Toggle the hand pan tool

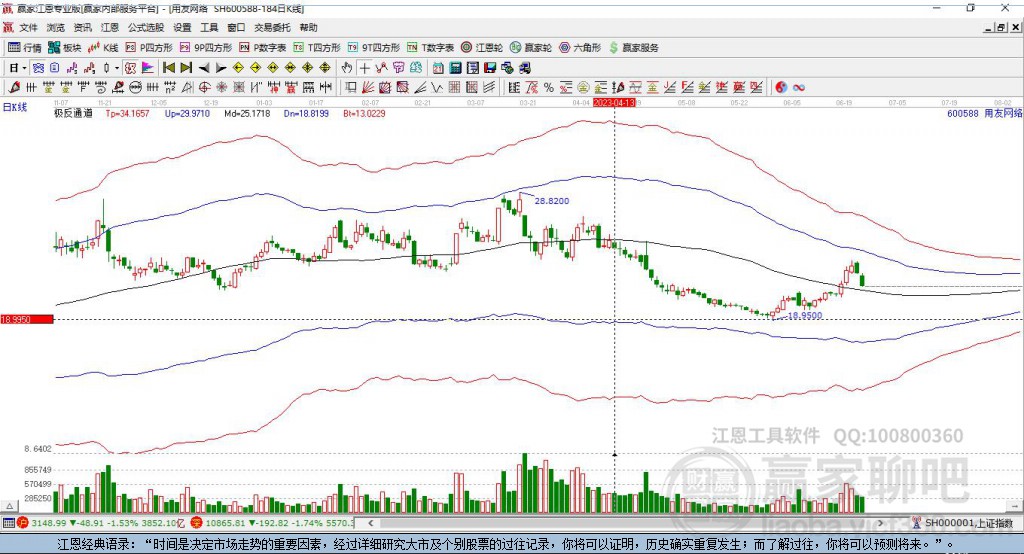347,68
